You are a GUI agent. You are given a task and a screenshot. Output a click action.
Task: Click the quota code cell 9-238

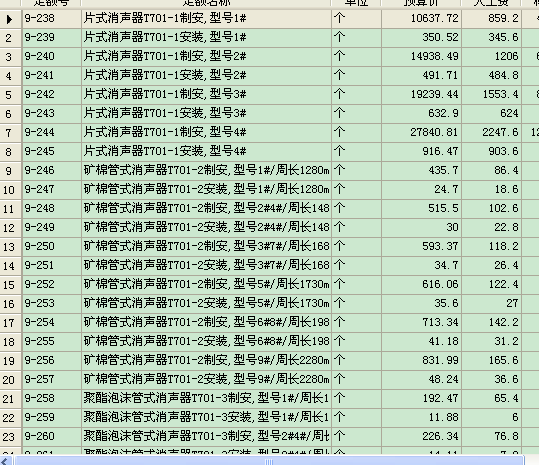tap(52, 19)
